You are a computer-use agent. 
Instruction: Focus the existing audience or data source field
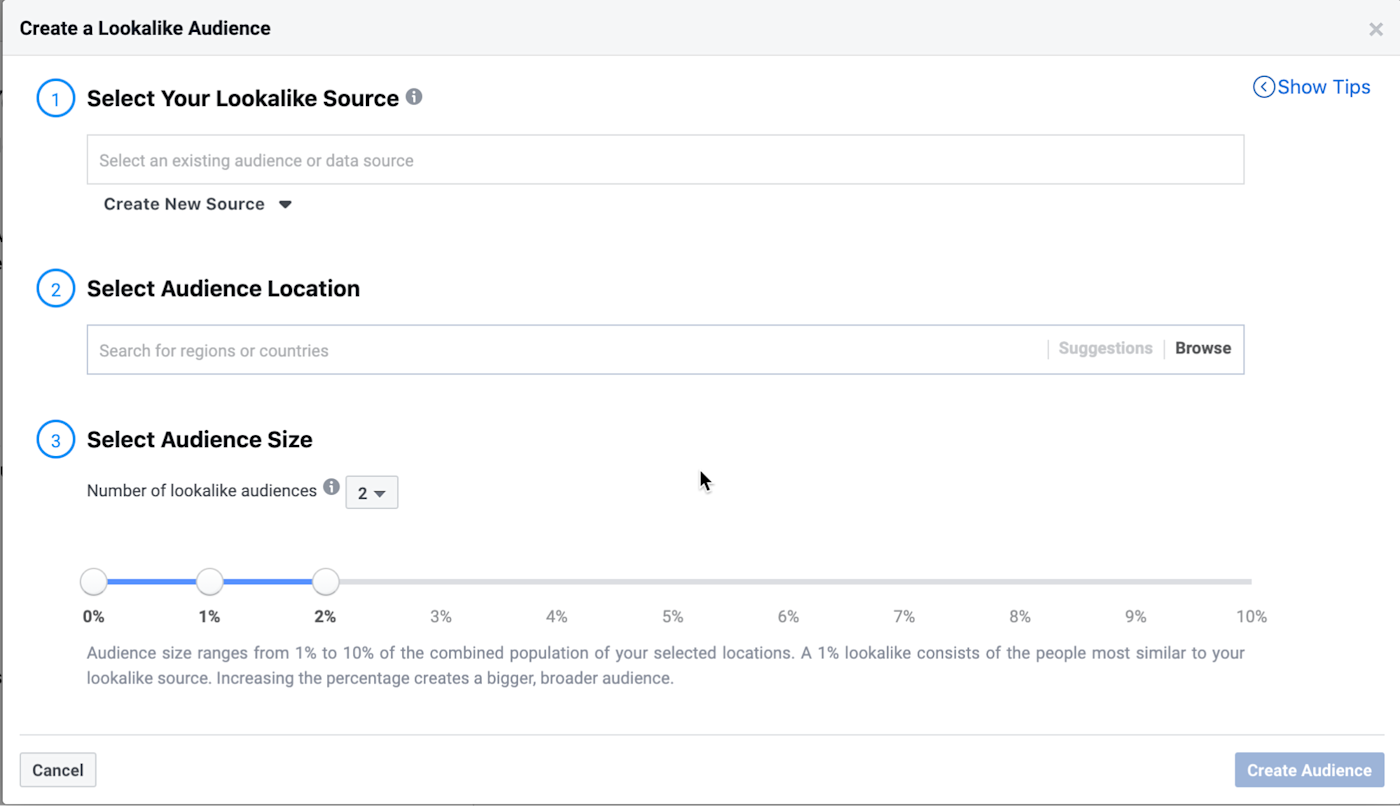point(665,160)
